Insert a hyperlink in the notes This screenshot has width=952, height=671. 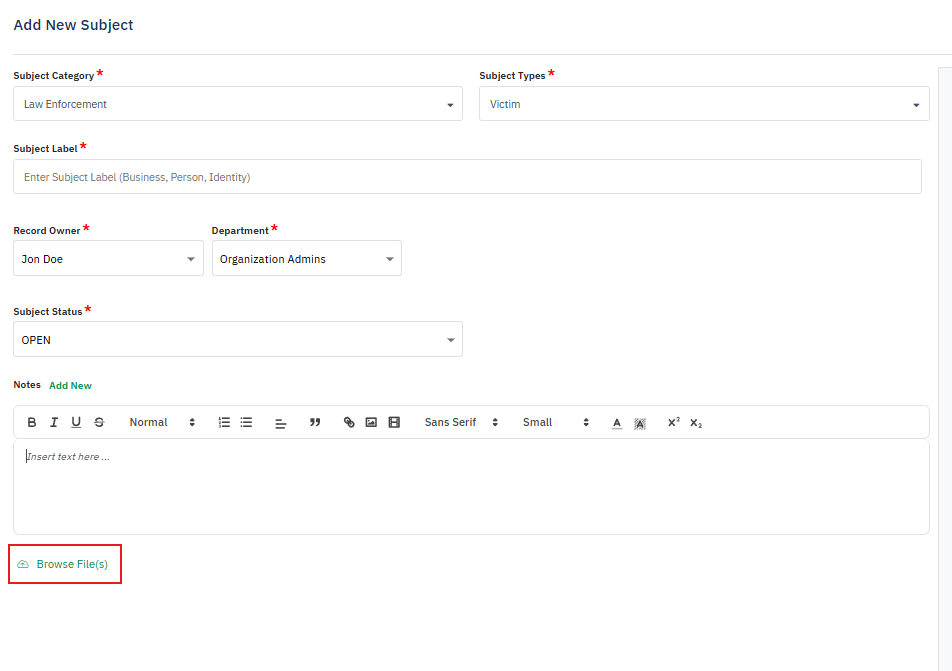[349, 423]
